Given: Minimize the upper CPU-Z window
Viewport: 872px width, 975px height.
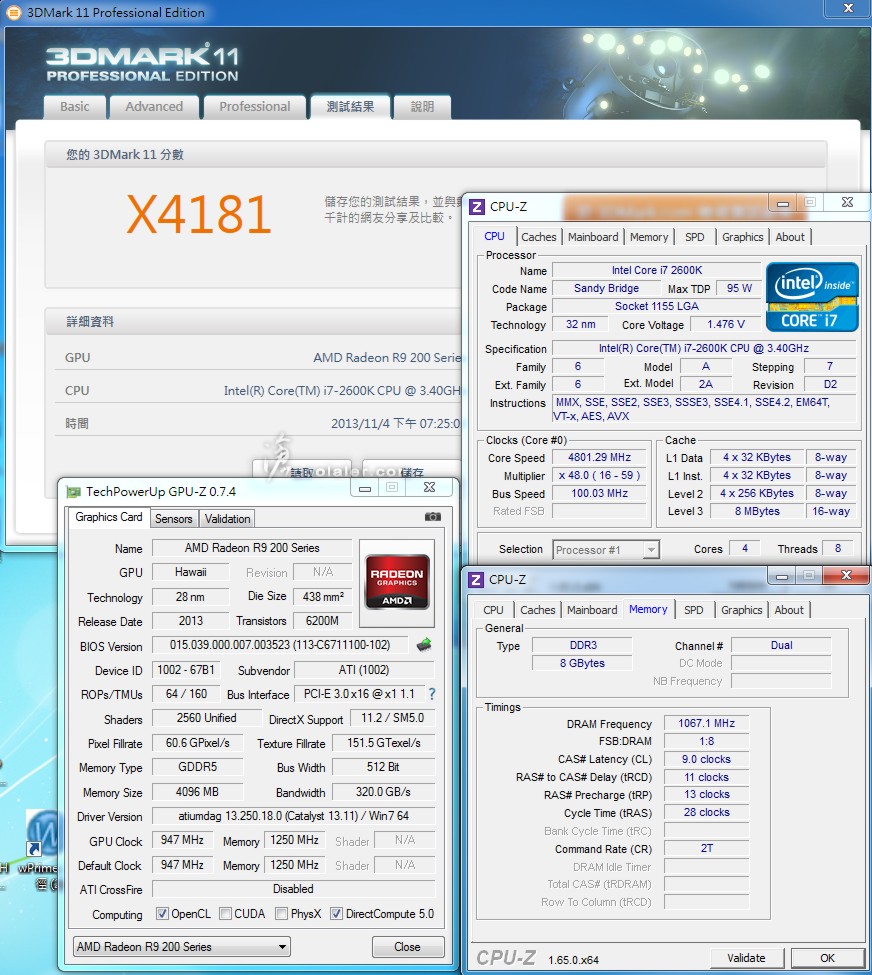Looking at the screenshot, I should (783, 203).
